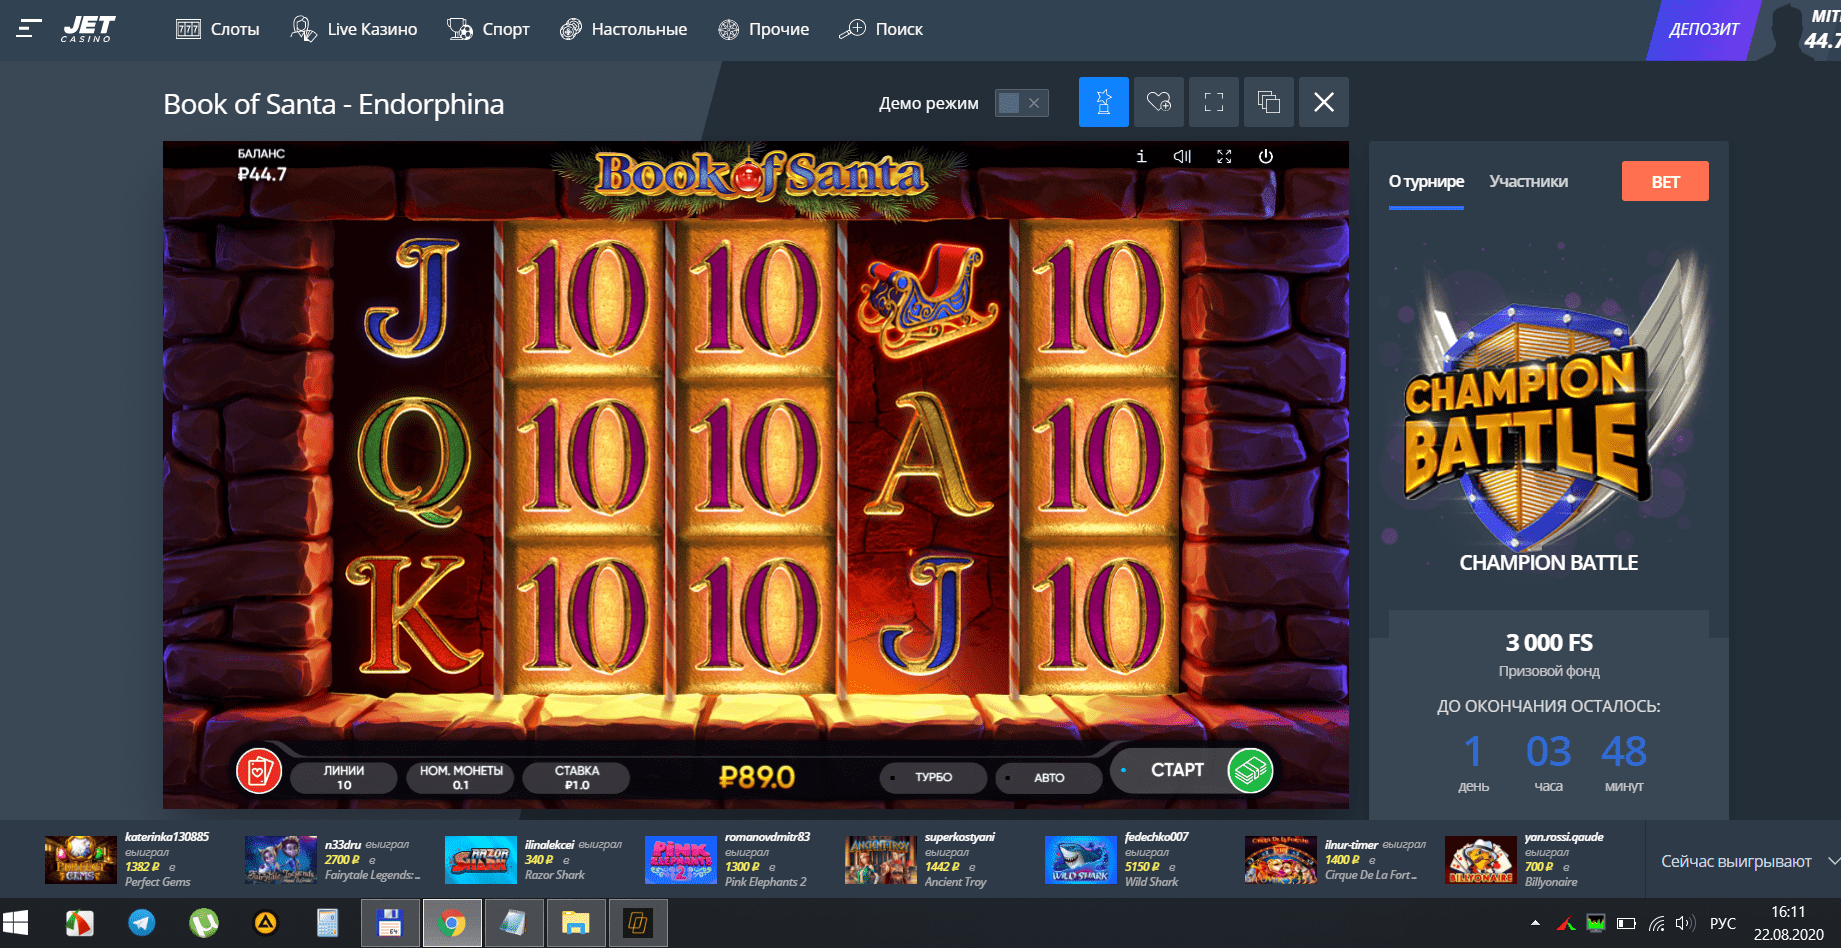
Task: Click the winner name katerinka130885
Action: pos(167,837)
